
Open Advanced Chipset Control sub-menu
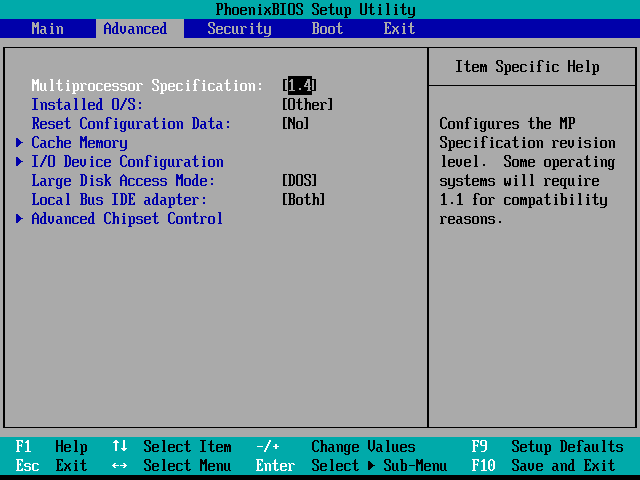coord(127,218)
